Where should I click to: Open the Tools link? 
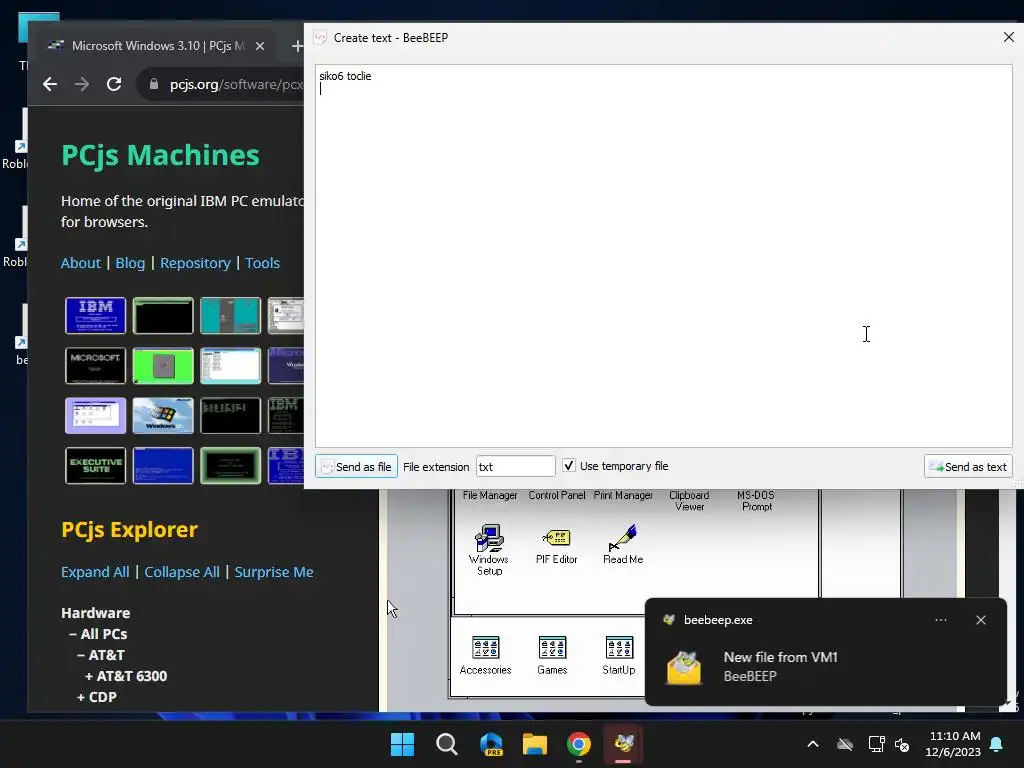(263, 263)
